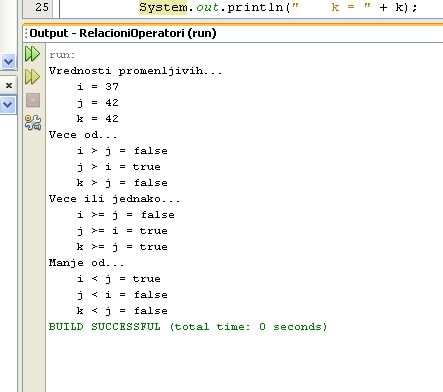
Task: Click the 'j >= i = true' output line
Action: pyautogui.click(x=122, y=231)
